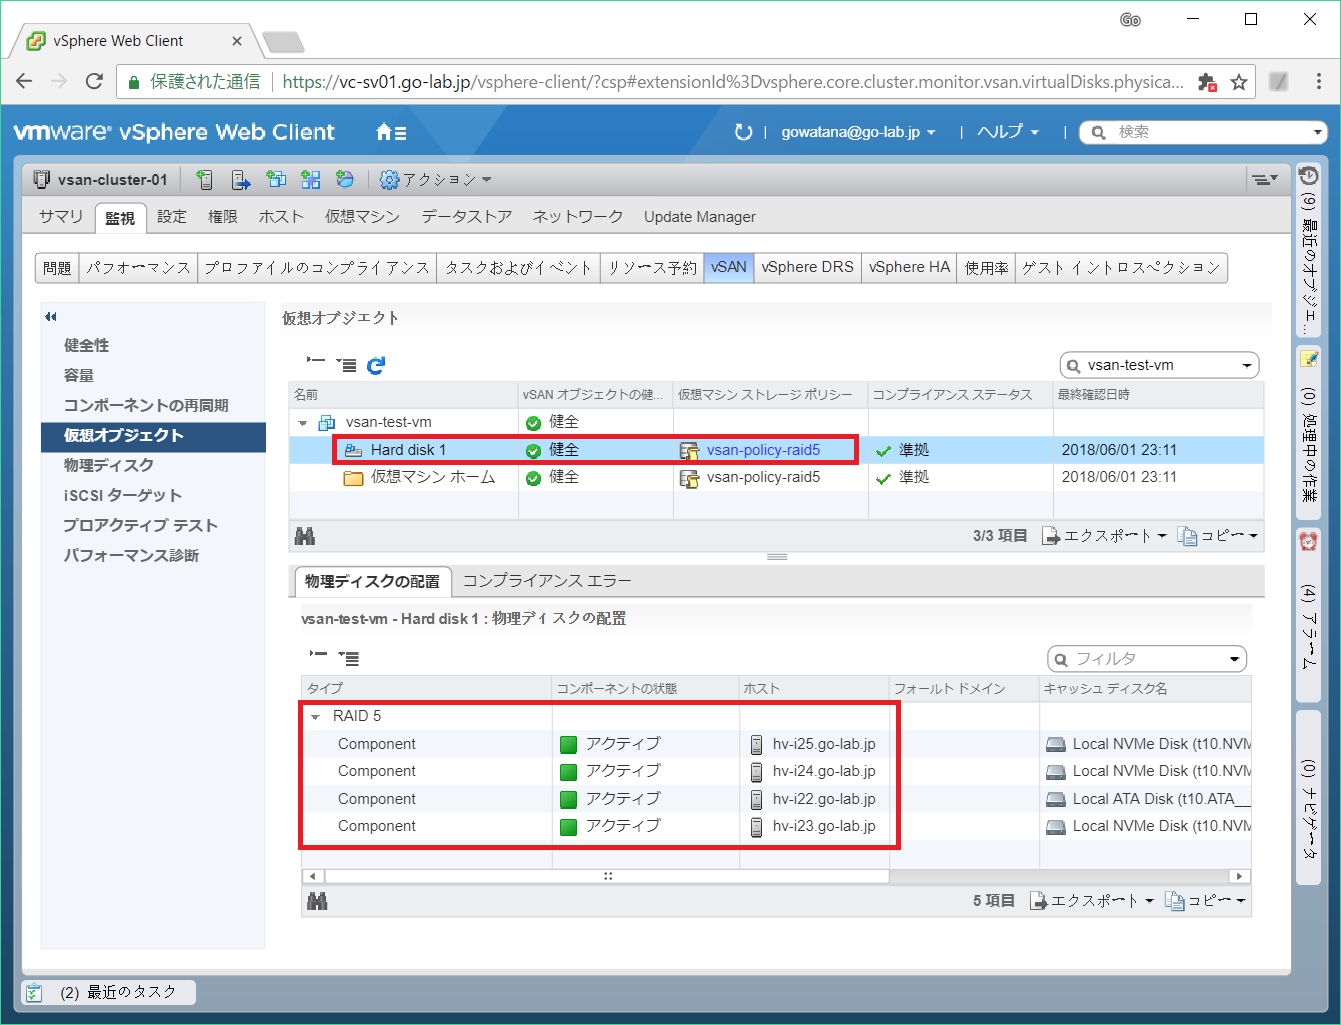
Task: Open the upper エクスポート export dropdown
Action: click(x=1104, y=536)
